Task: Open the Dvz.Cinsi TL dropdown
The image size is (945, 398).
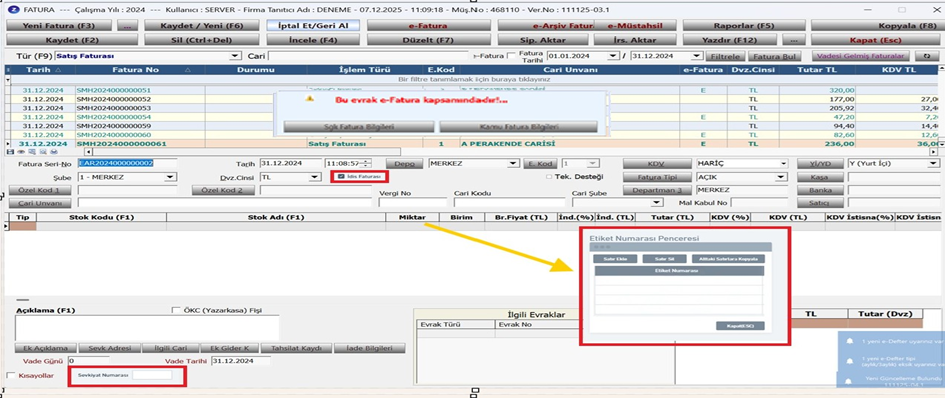Action: (314, 177)
